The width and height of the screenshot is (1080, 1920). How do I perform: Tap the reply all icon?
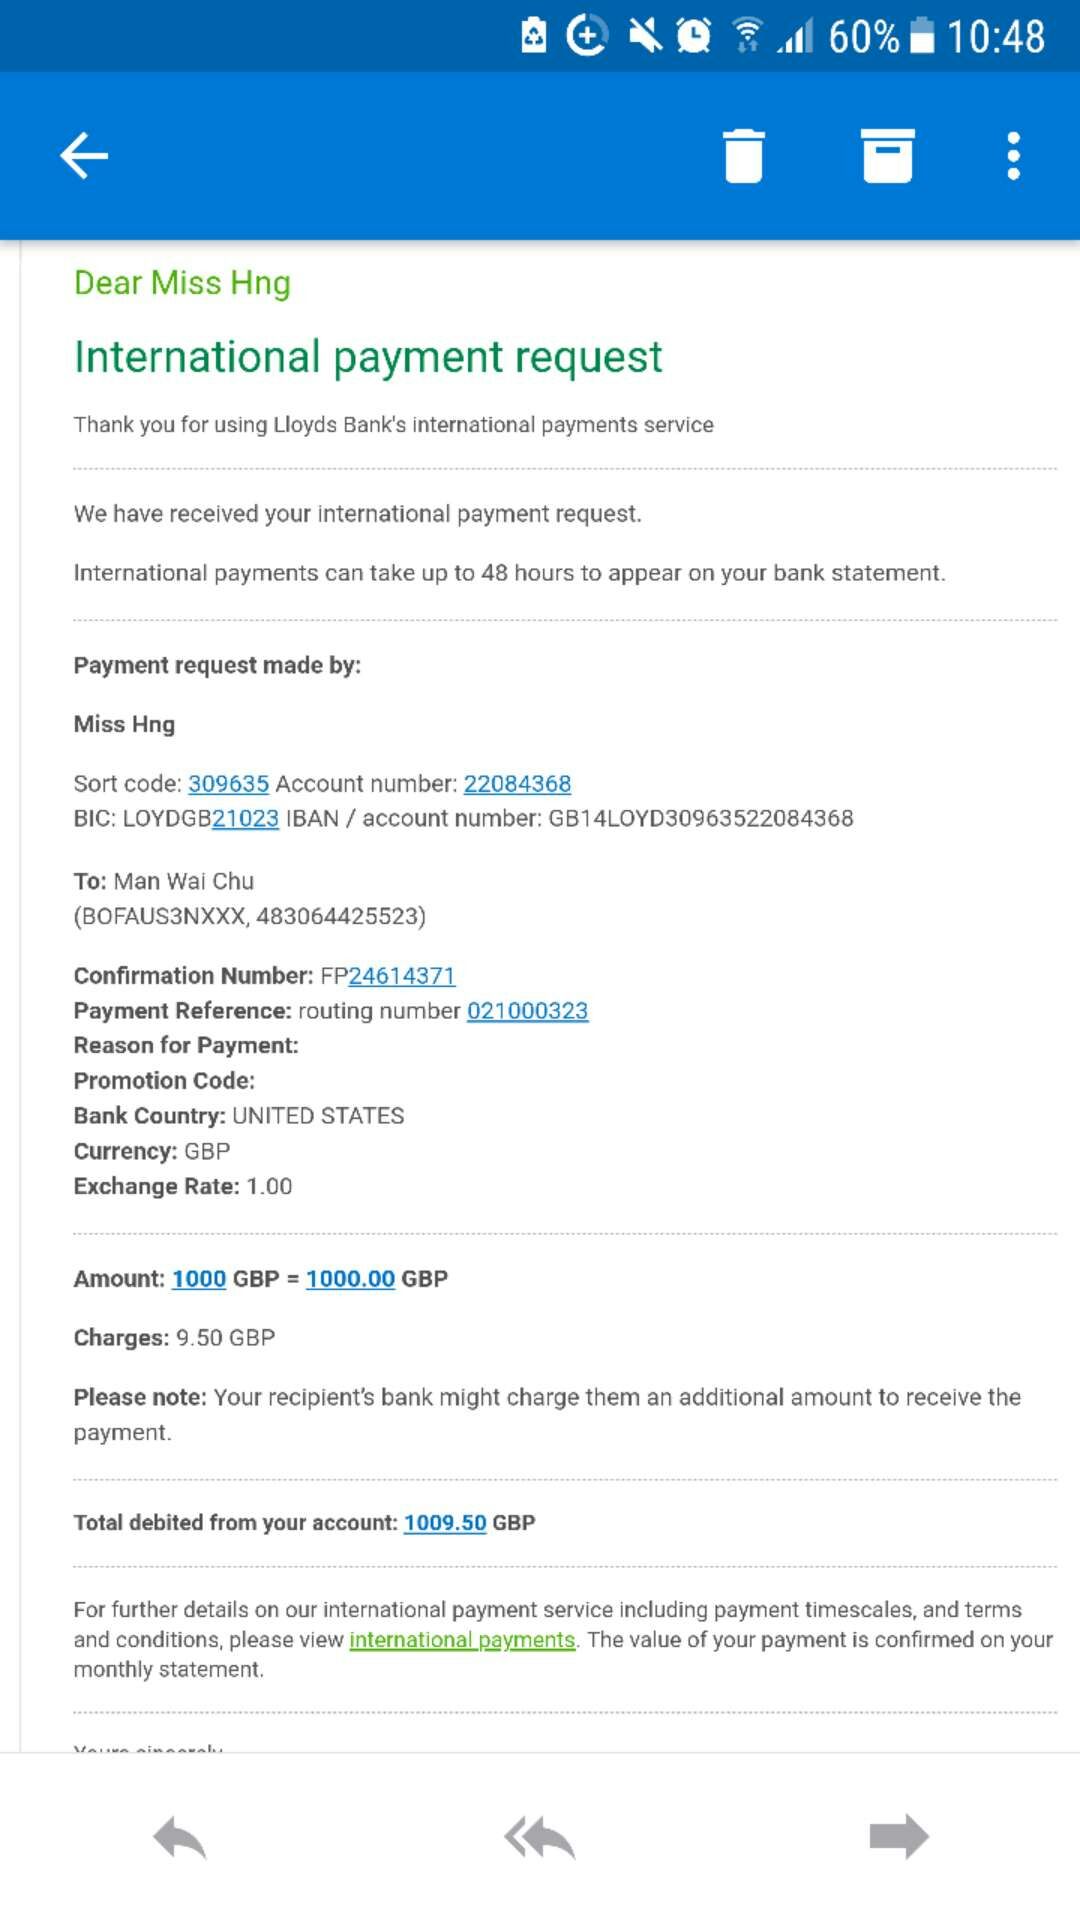tap(540, 1837)
